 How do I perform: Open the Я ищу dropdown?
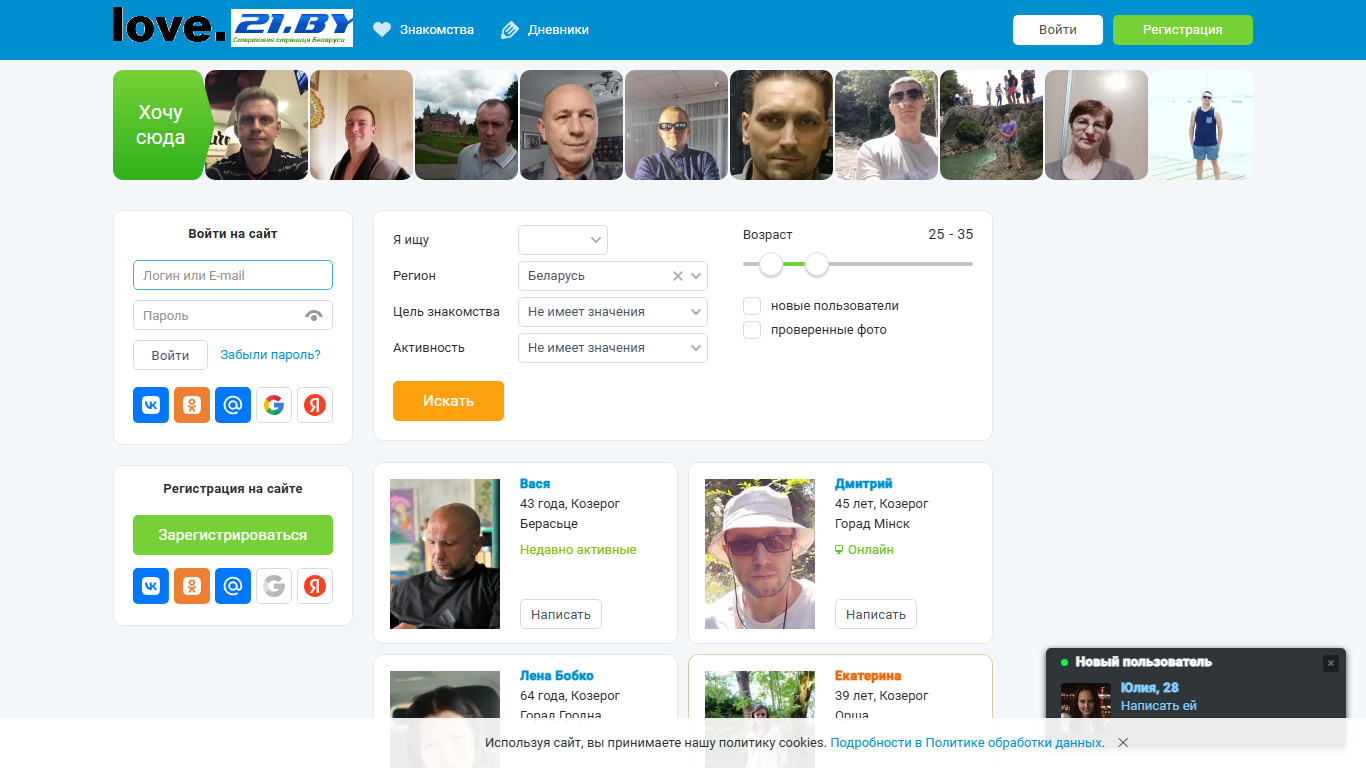pyautogui.click(x=563, y=240)
